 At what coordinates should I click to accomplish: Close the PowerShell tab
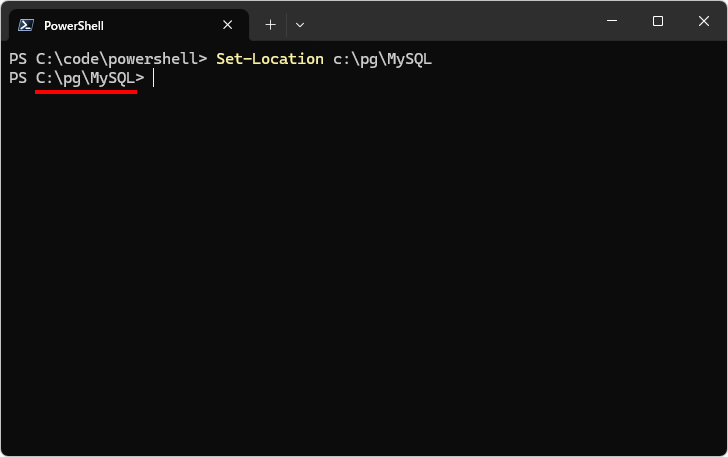[229, 25]
